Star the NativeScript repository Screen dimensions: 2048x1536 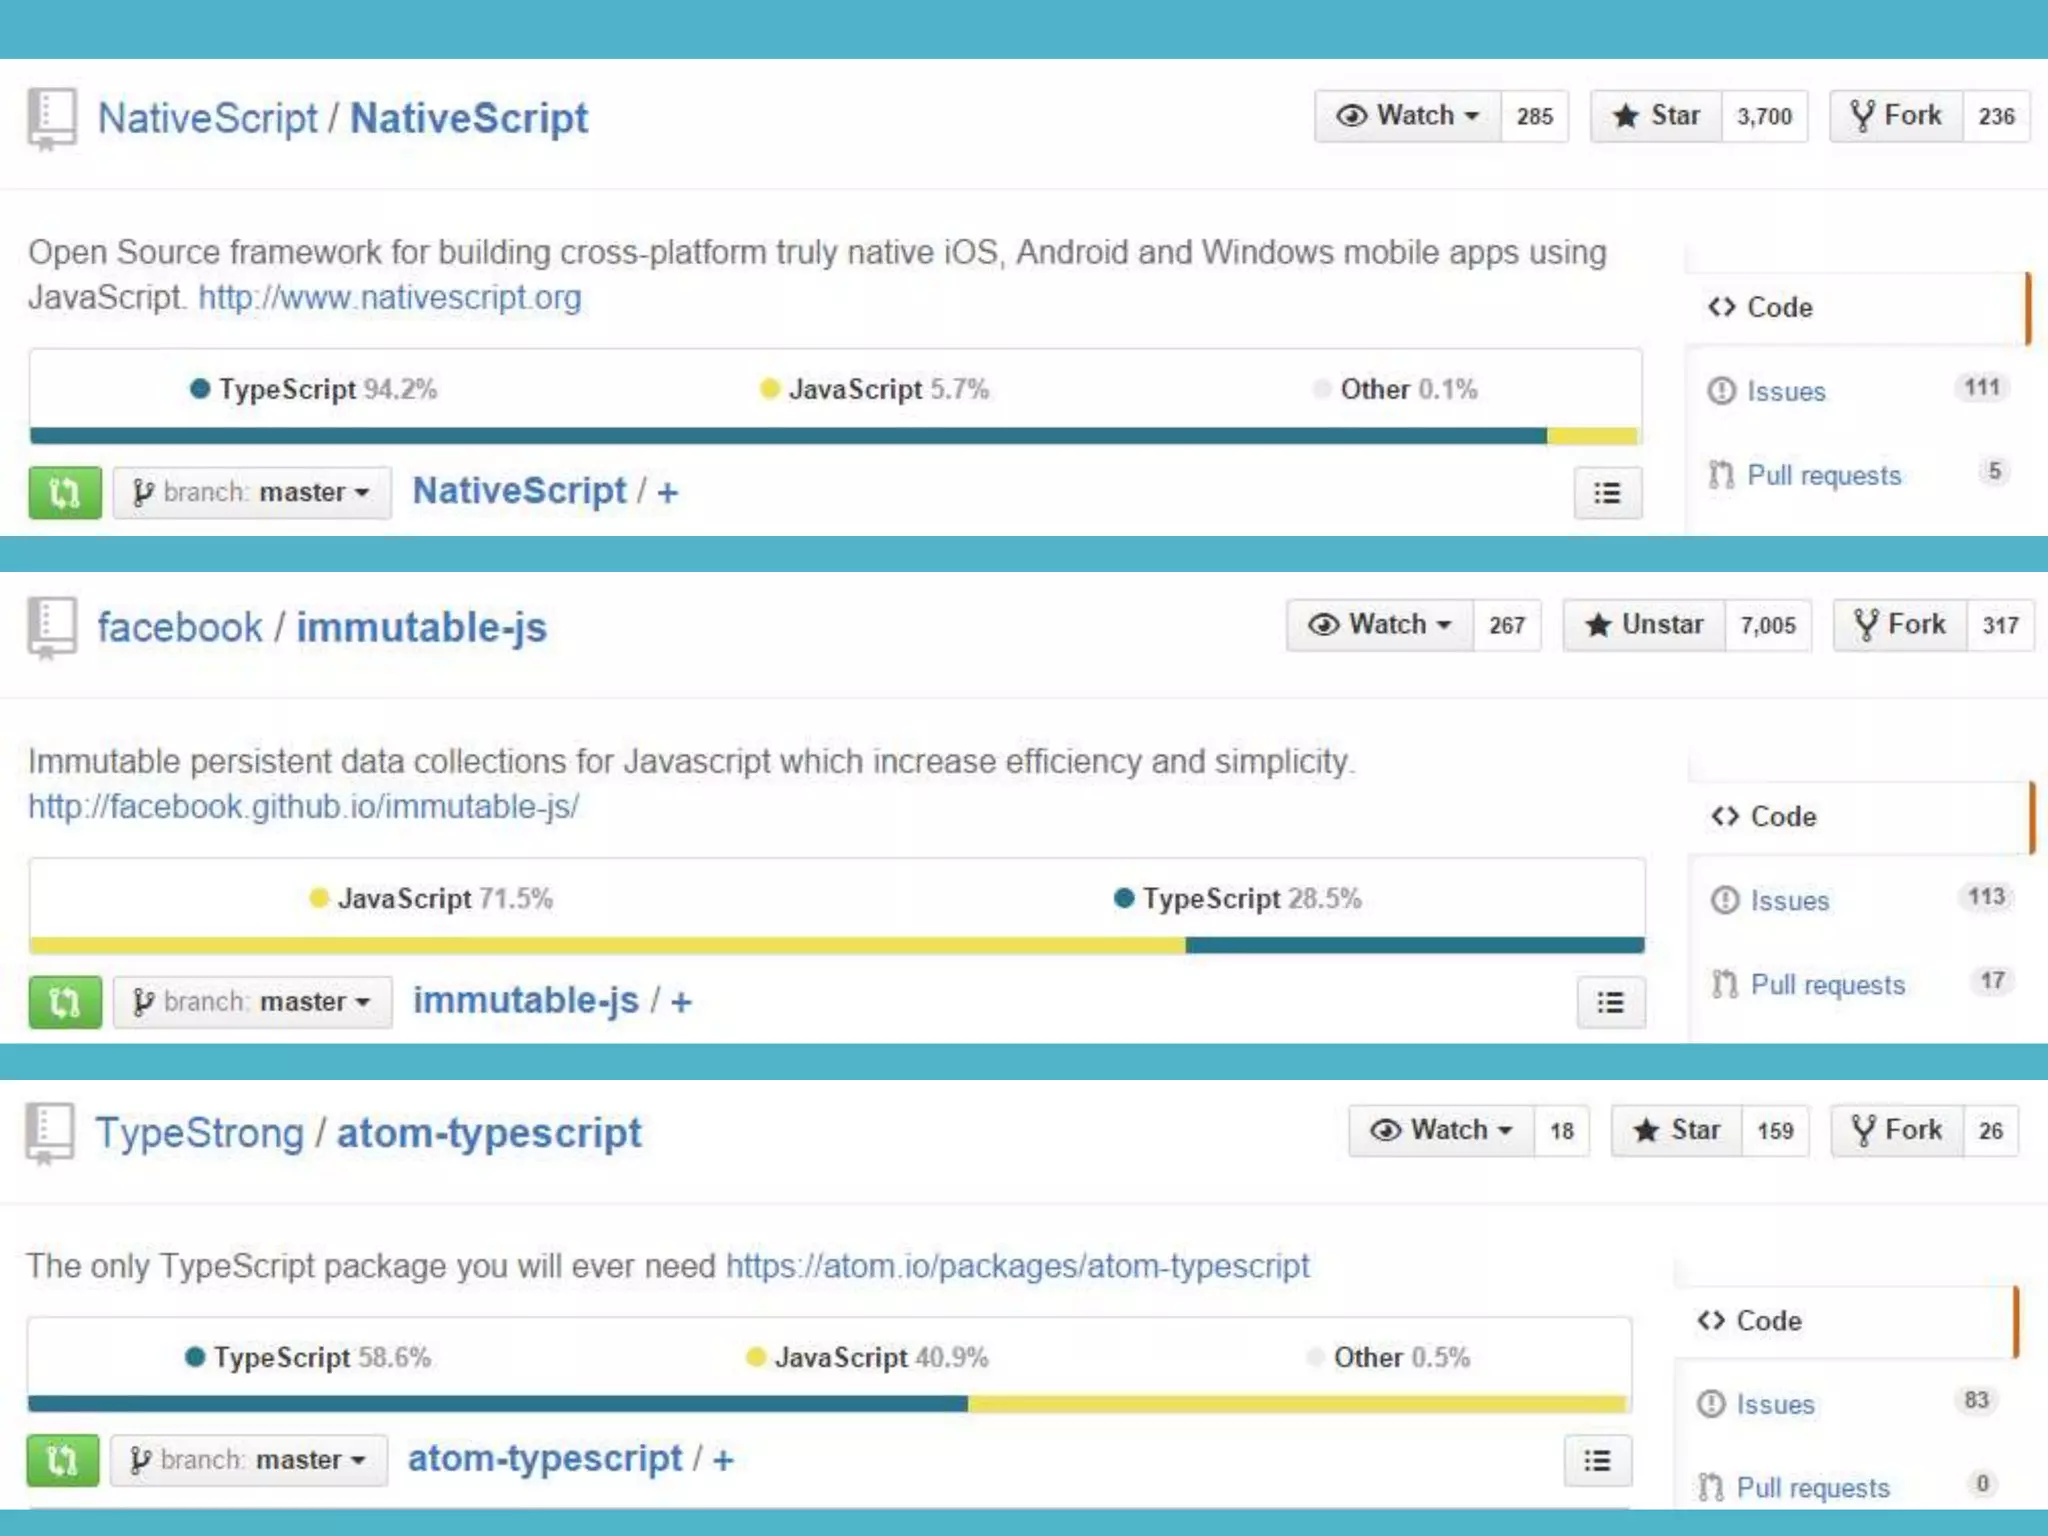coord(1657,116)
